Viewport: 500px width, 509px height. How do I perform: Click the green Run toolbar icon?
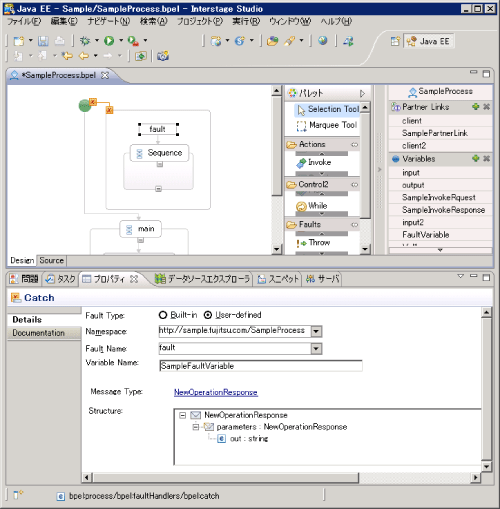coord(109,41)
